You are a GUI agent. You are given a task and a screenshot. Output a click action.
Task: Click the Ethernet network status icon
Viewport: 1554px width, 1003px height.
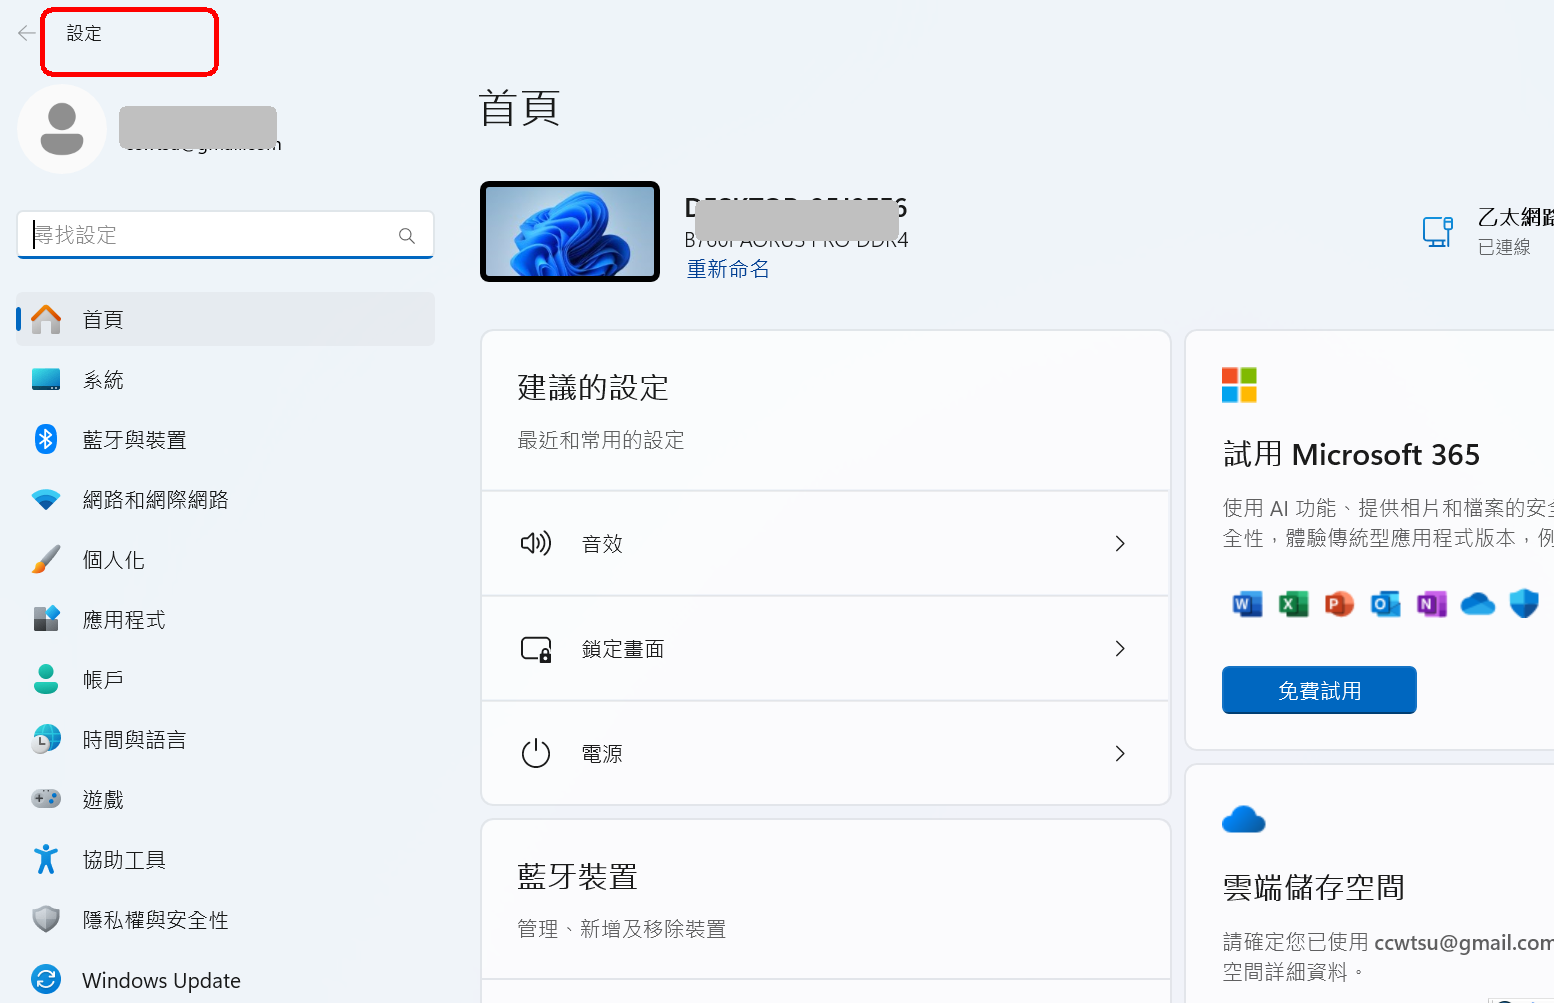pyautogui.click(x=1437, y=231)
